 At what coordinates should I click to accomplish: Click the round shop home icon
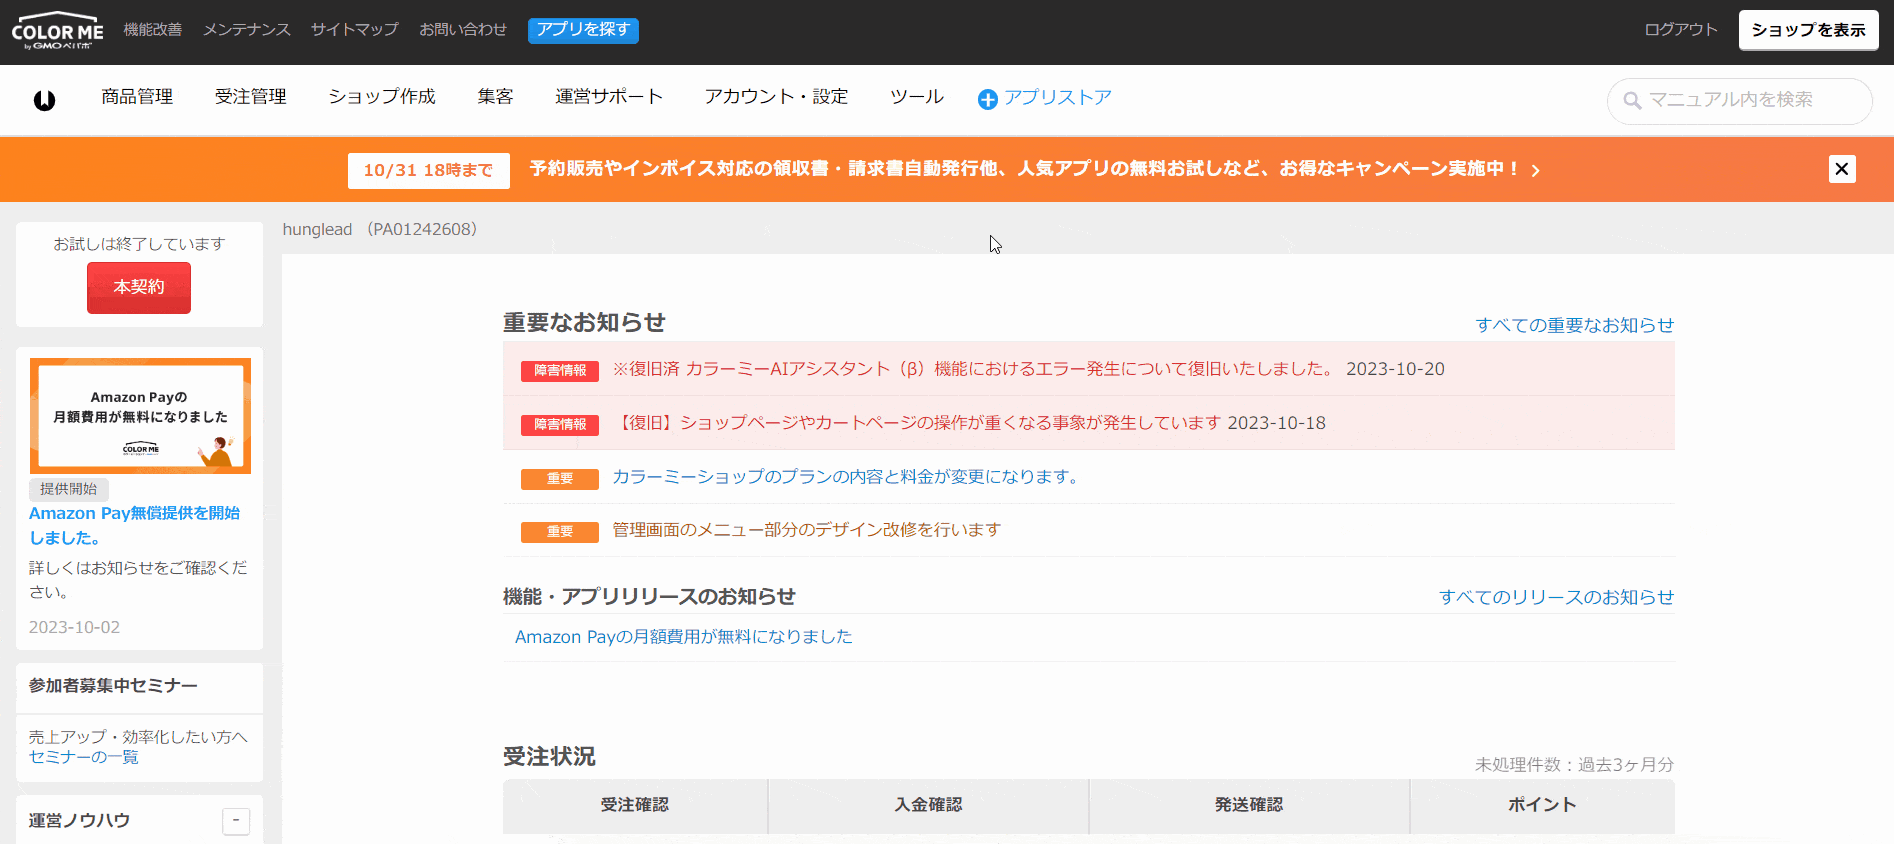44,100
